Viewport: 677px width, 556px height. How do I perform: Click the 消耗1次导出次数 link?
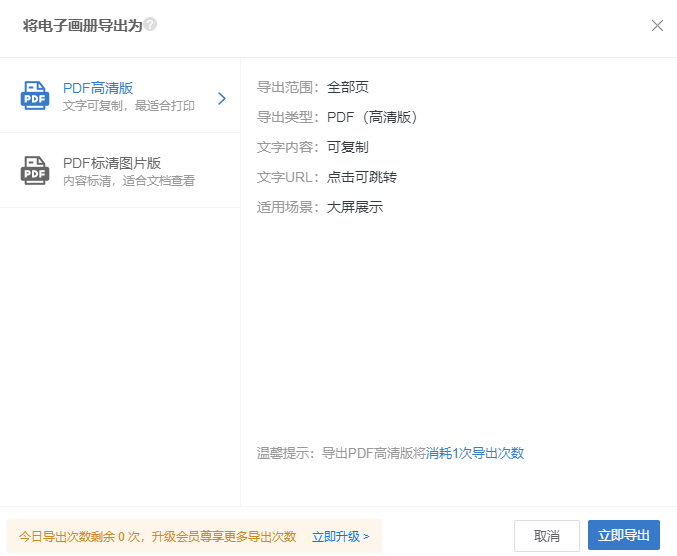pyautogui.click(x=475, y=453)
